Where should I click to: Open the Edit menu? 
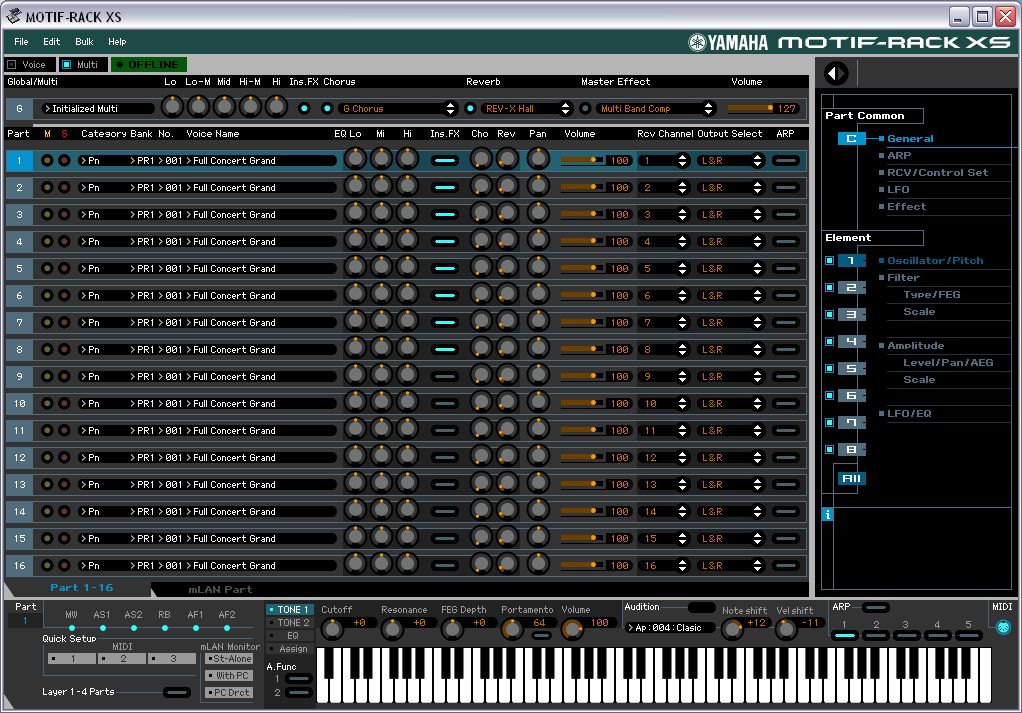[x=51, y=42]
